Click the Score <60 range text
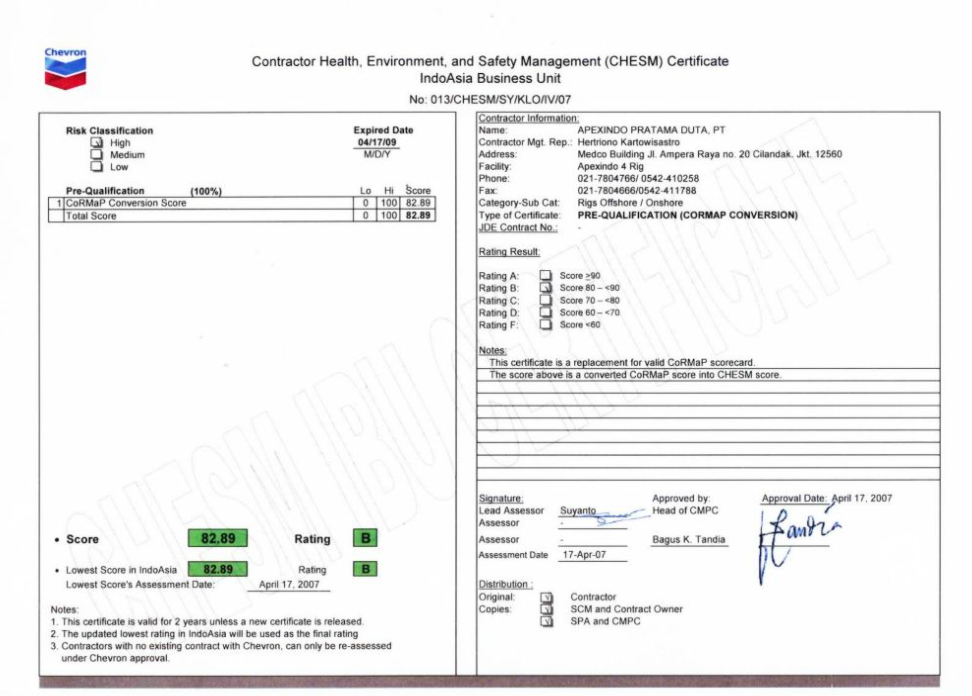 (x=580, y=325)
